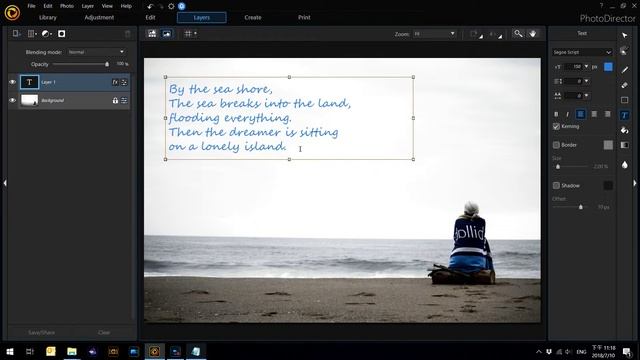Click the show all photos view icon
This screenshot has height=360, width=640.
(x=152, y=34)
